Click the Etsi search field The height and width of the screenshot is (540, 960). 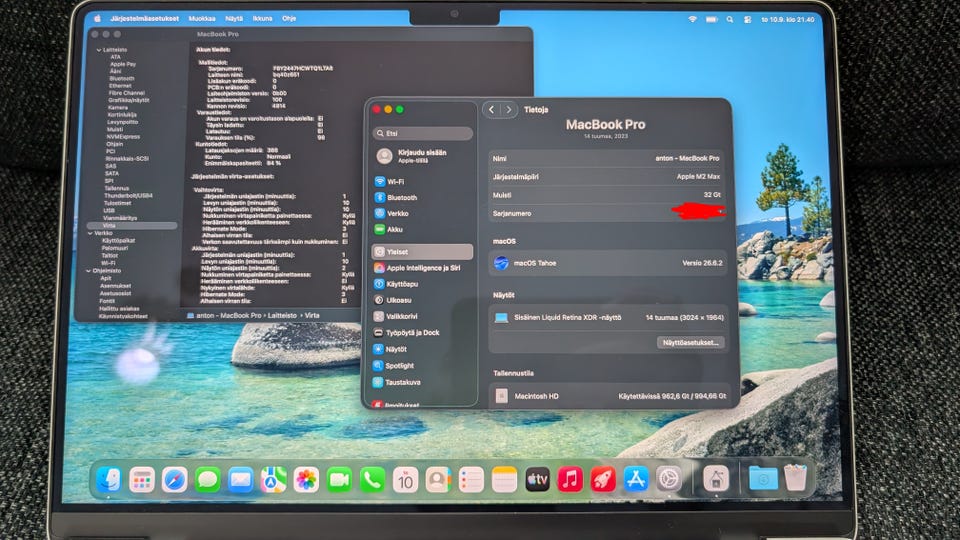tap(422, 133)
